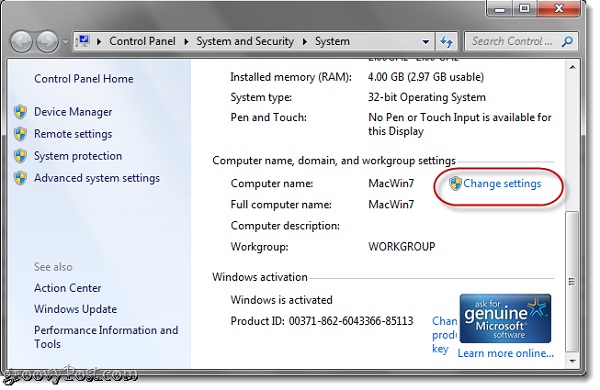Click Learn more online link

pos(505,353)
